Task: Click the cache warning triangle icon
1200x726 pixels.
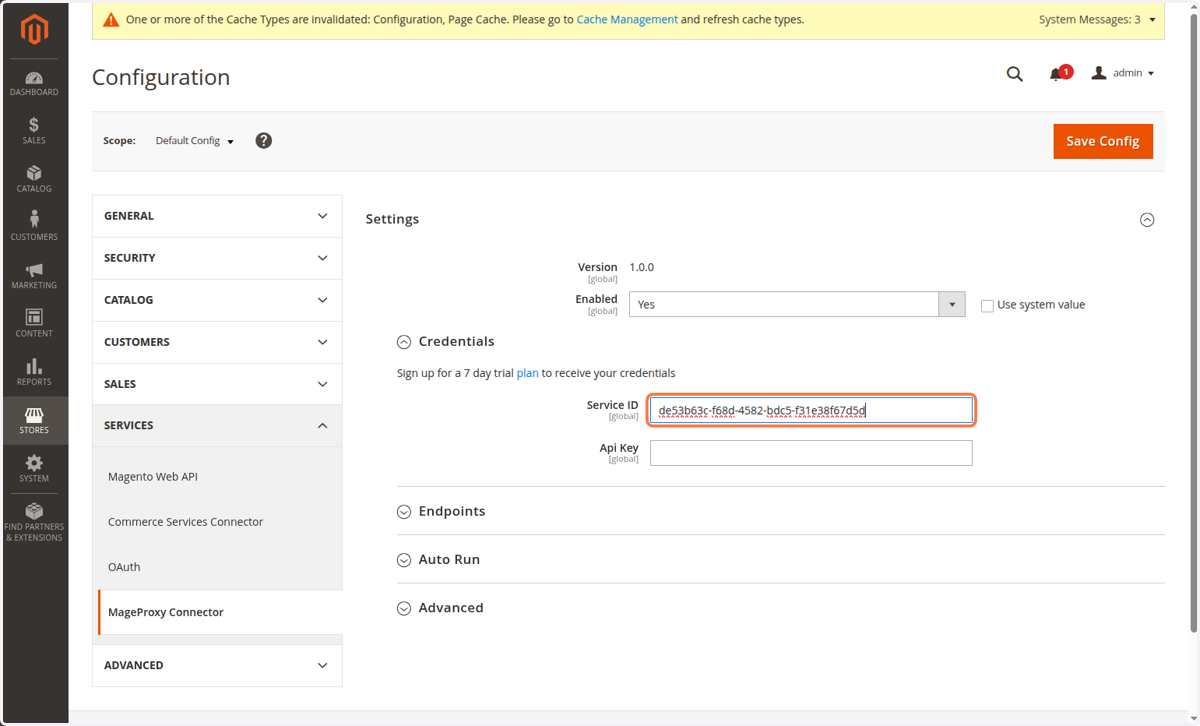Action: [x=111, y=20]
